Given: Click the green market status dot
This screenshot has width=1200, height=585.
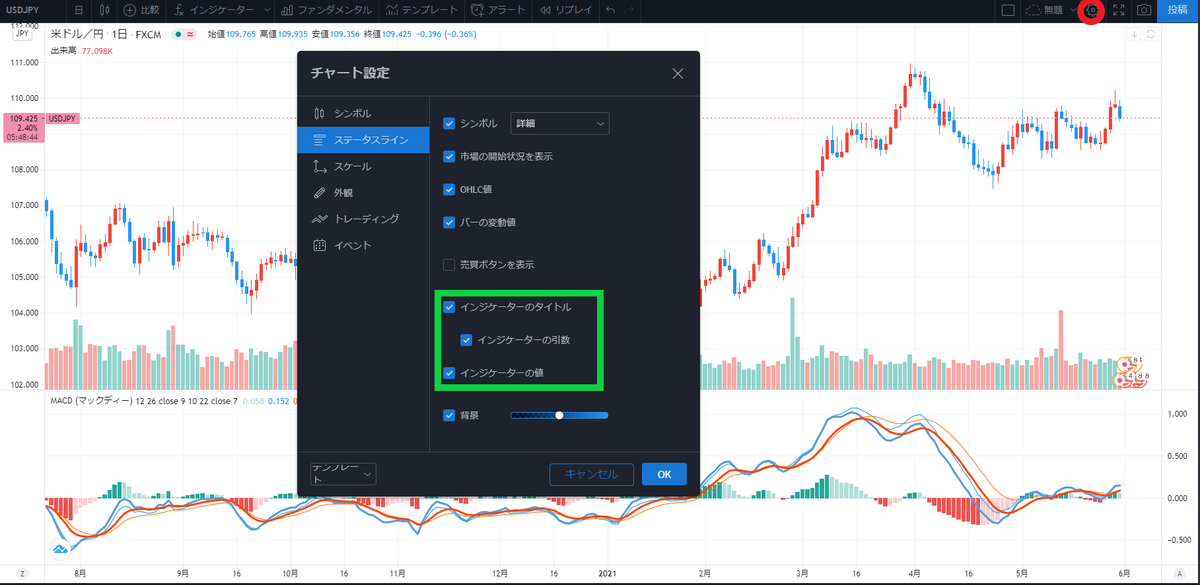Looking at the screenshot, I should [177, 34].
